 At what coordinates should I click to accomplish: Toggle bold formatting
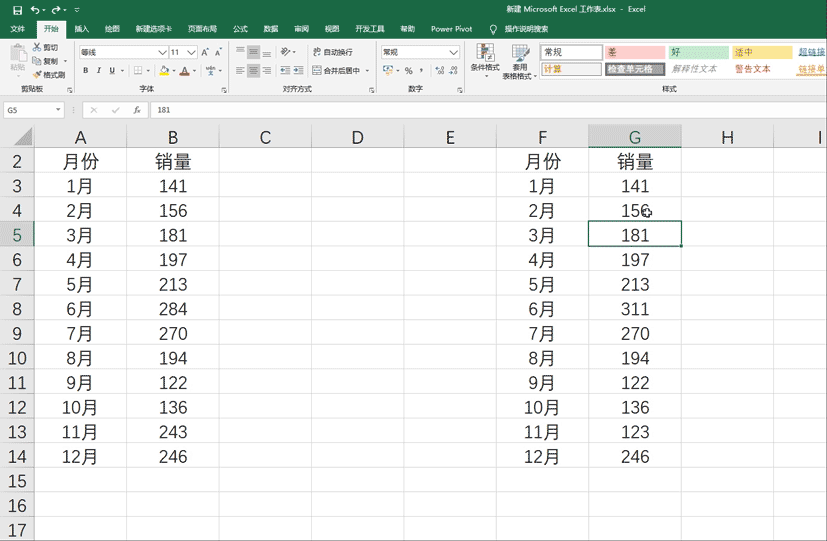pyautogui.click(x=85, y=70)
